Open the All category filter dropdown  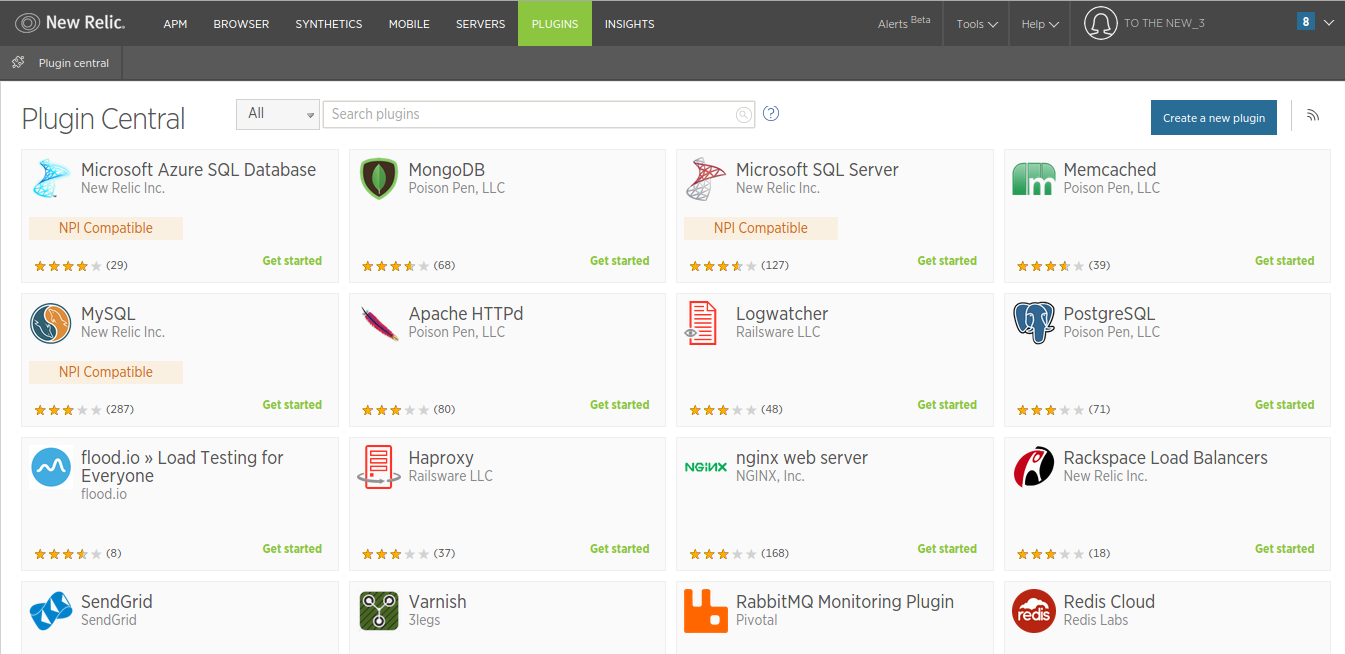[x=278, y=114]
